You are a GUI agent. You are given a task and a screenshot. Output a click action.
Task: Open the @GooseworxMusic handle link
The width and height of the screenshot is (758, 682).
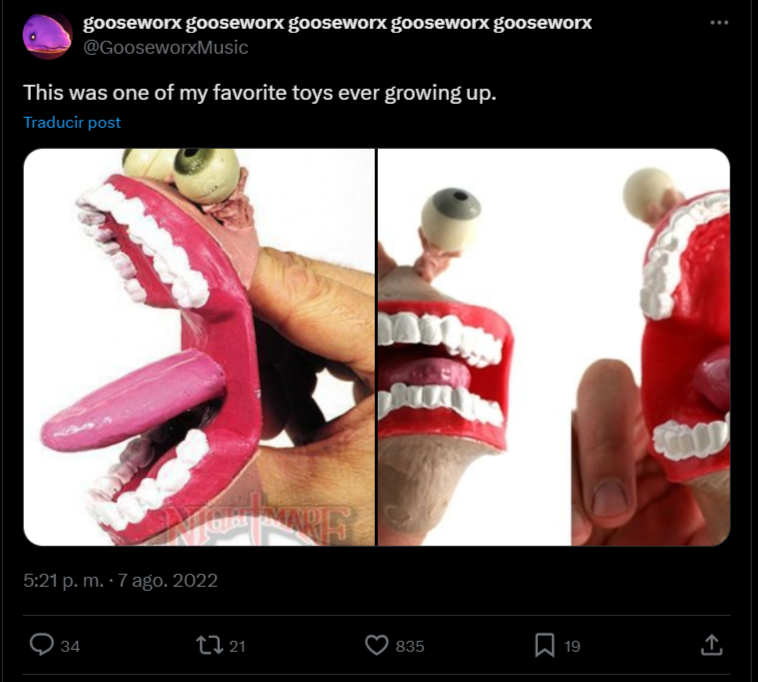point(166,47)
